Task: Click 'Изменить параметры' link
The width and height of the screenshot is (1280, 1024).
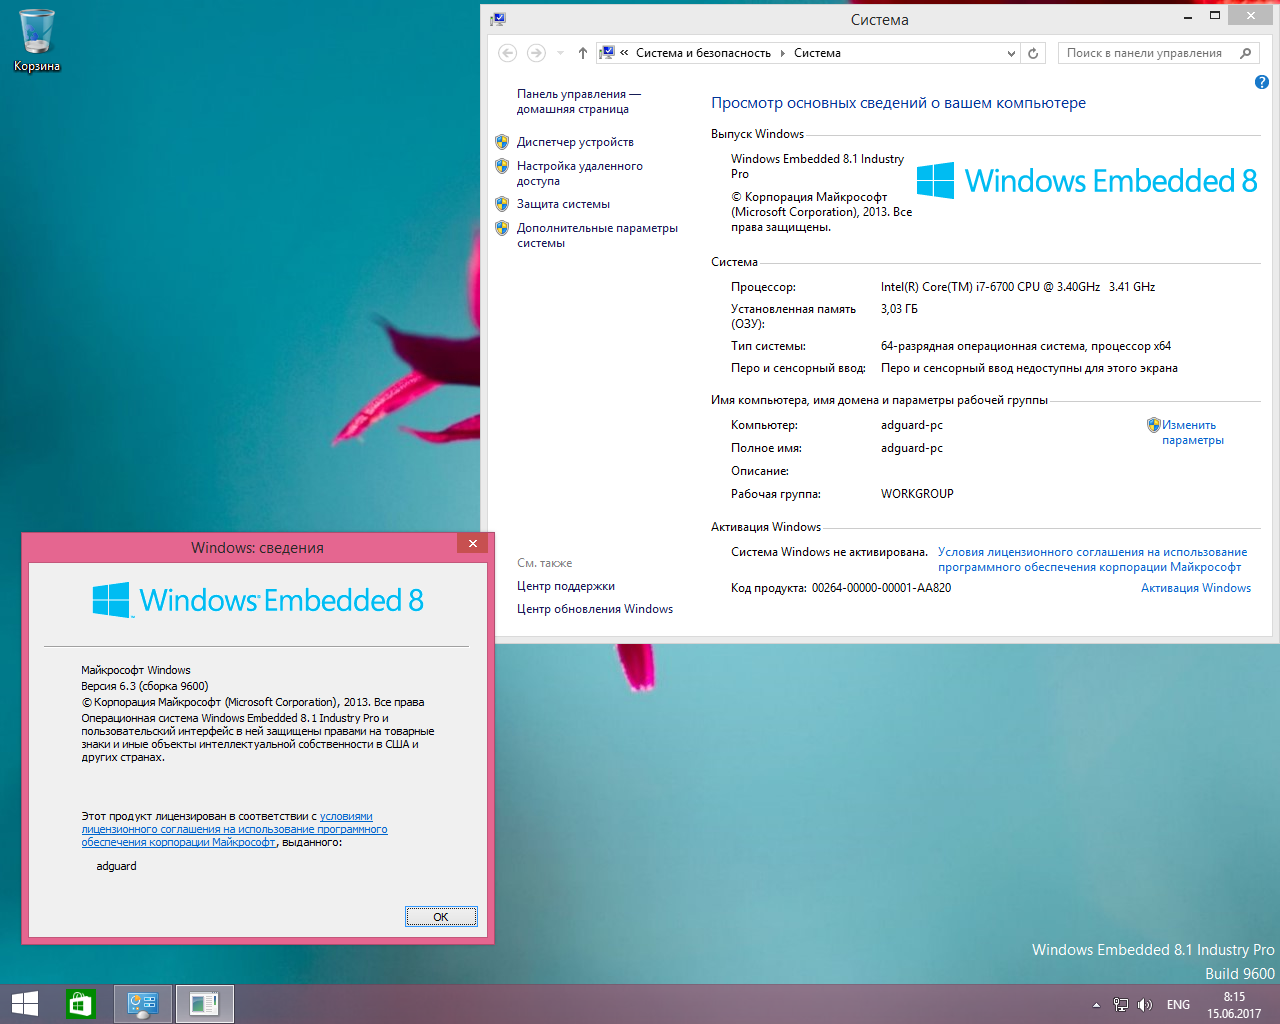Action: [x=1192, y=432]
